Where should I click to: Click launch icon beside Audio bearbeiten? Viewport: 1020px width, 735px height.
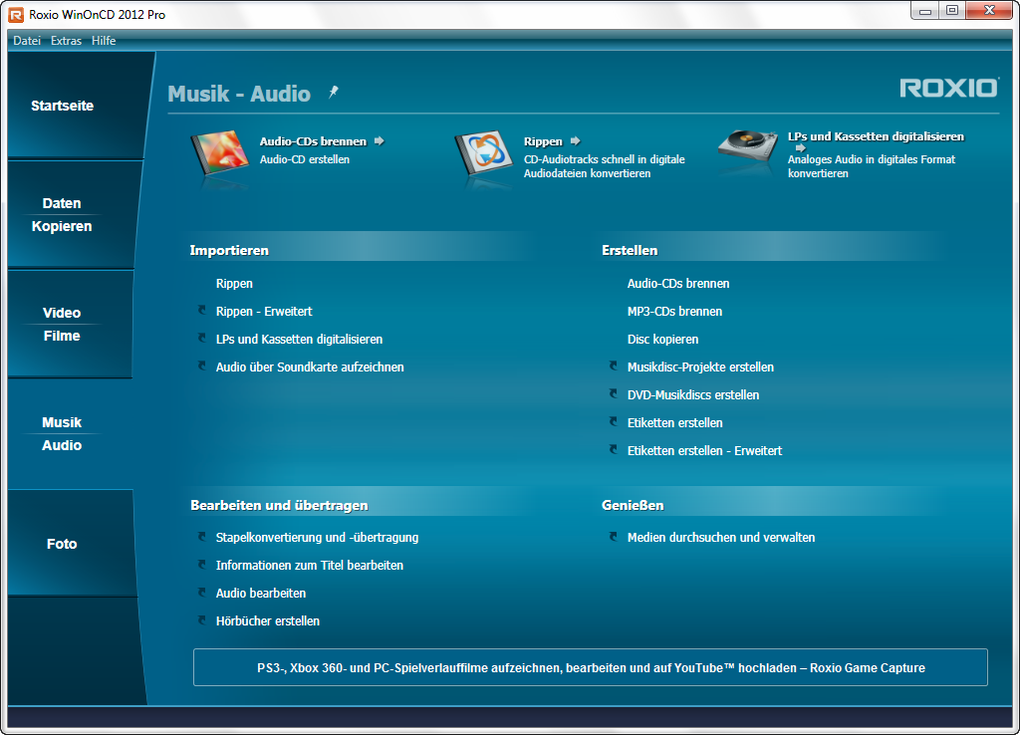202,593
